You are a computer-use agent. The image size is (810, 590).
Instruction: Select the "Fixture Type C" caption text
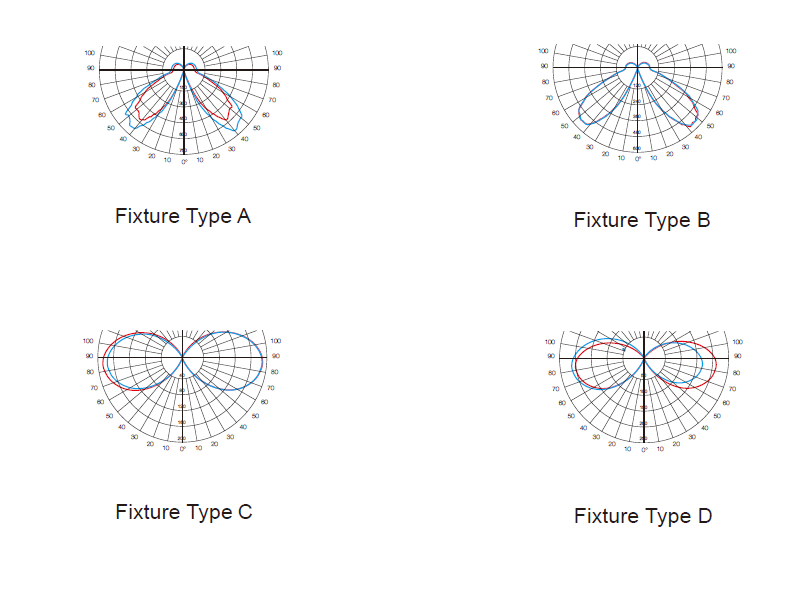pyautogui.click(x=183, y=512)
